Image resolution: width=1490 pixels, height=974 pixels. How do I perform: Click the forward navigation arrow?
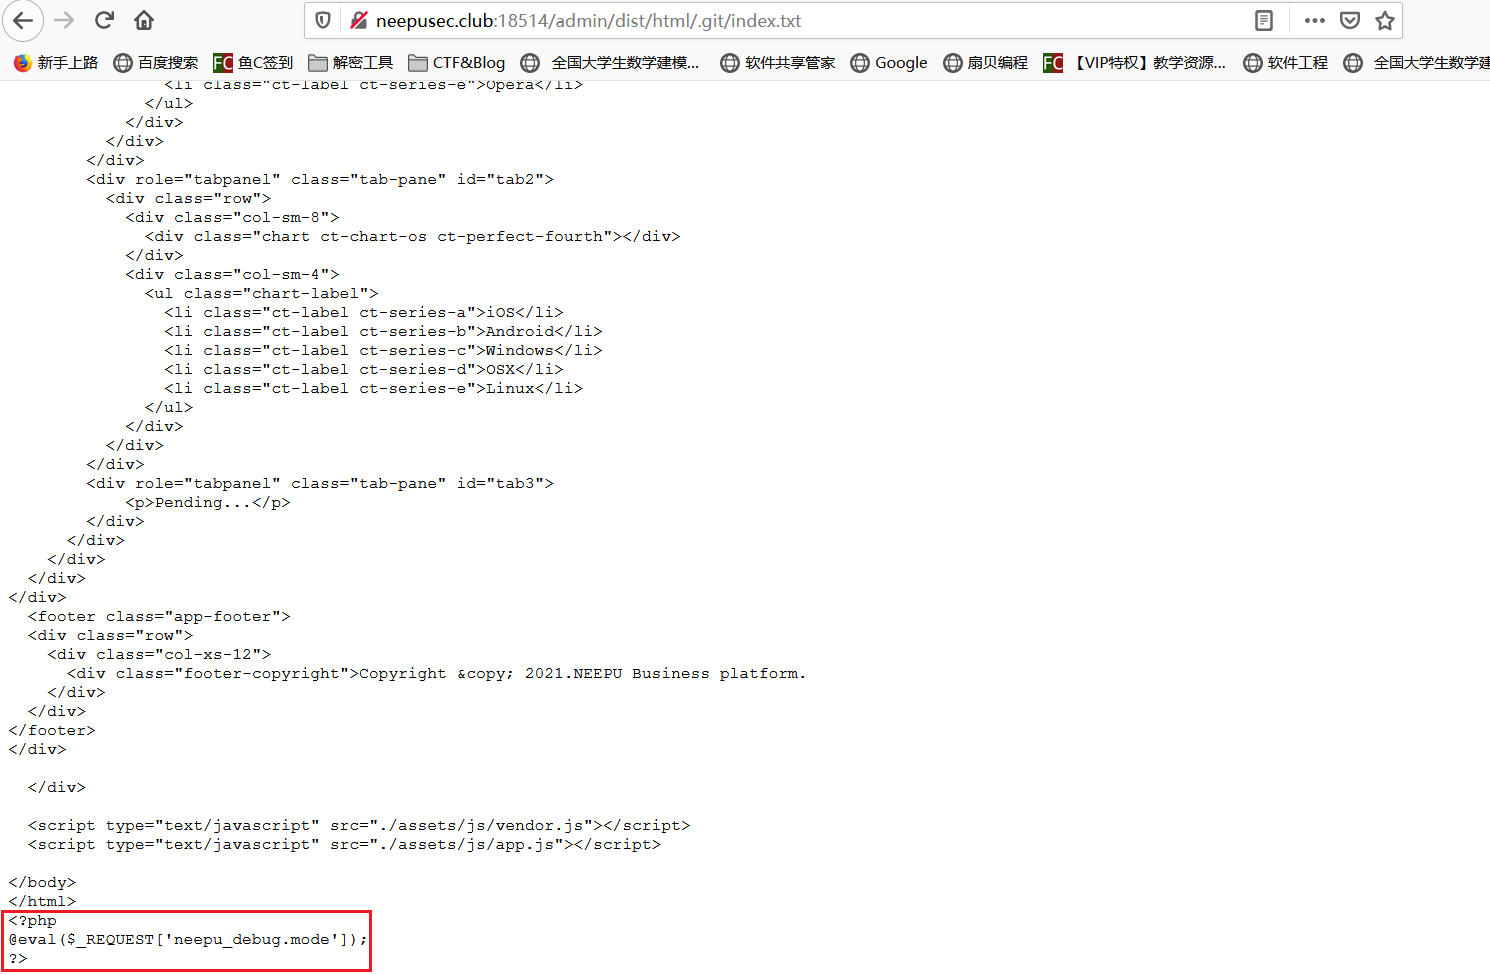click(64, 20)
